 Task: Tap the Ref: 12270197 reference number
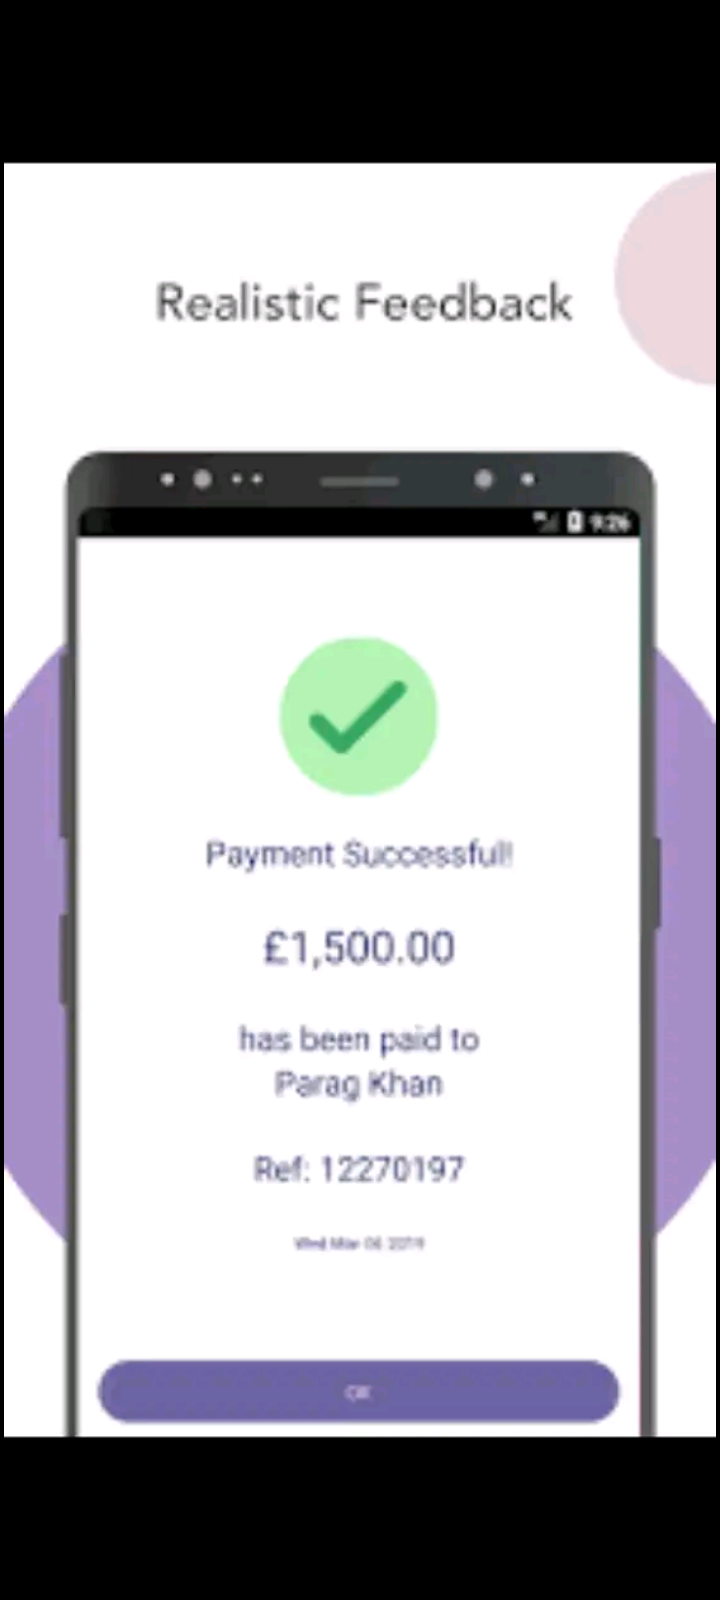[359, 1169]
